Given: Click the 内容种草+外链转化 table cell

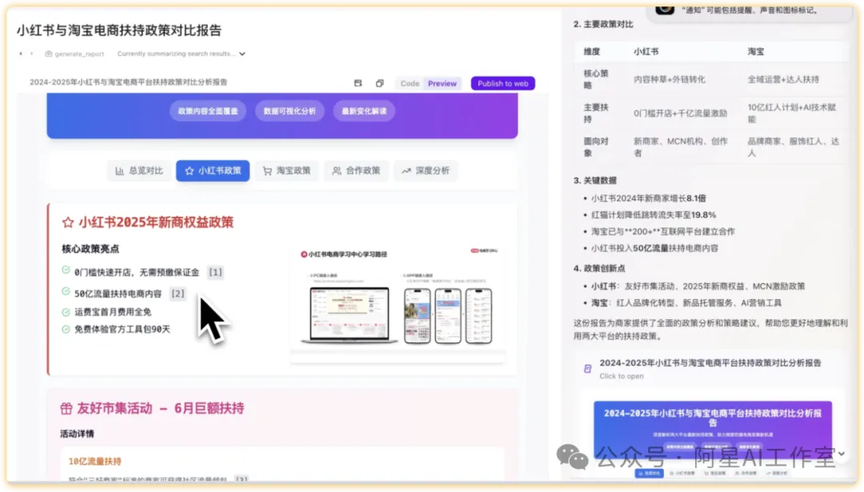Looking at the screenshot, I should (x=669, y=79).
